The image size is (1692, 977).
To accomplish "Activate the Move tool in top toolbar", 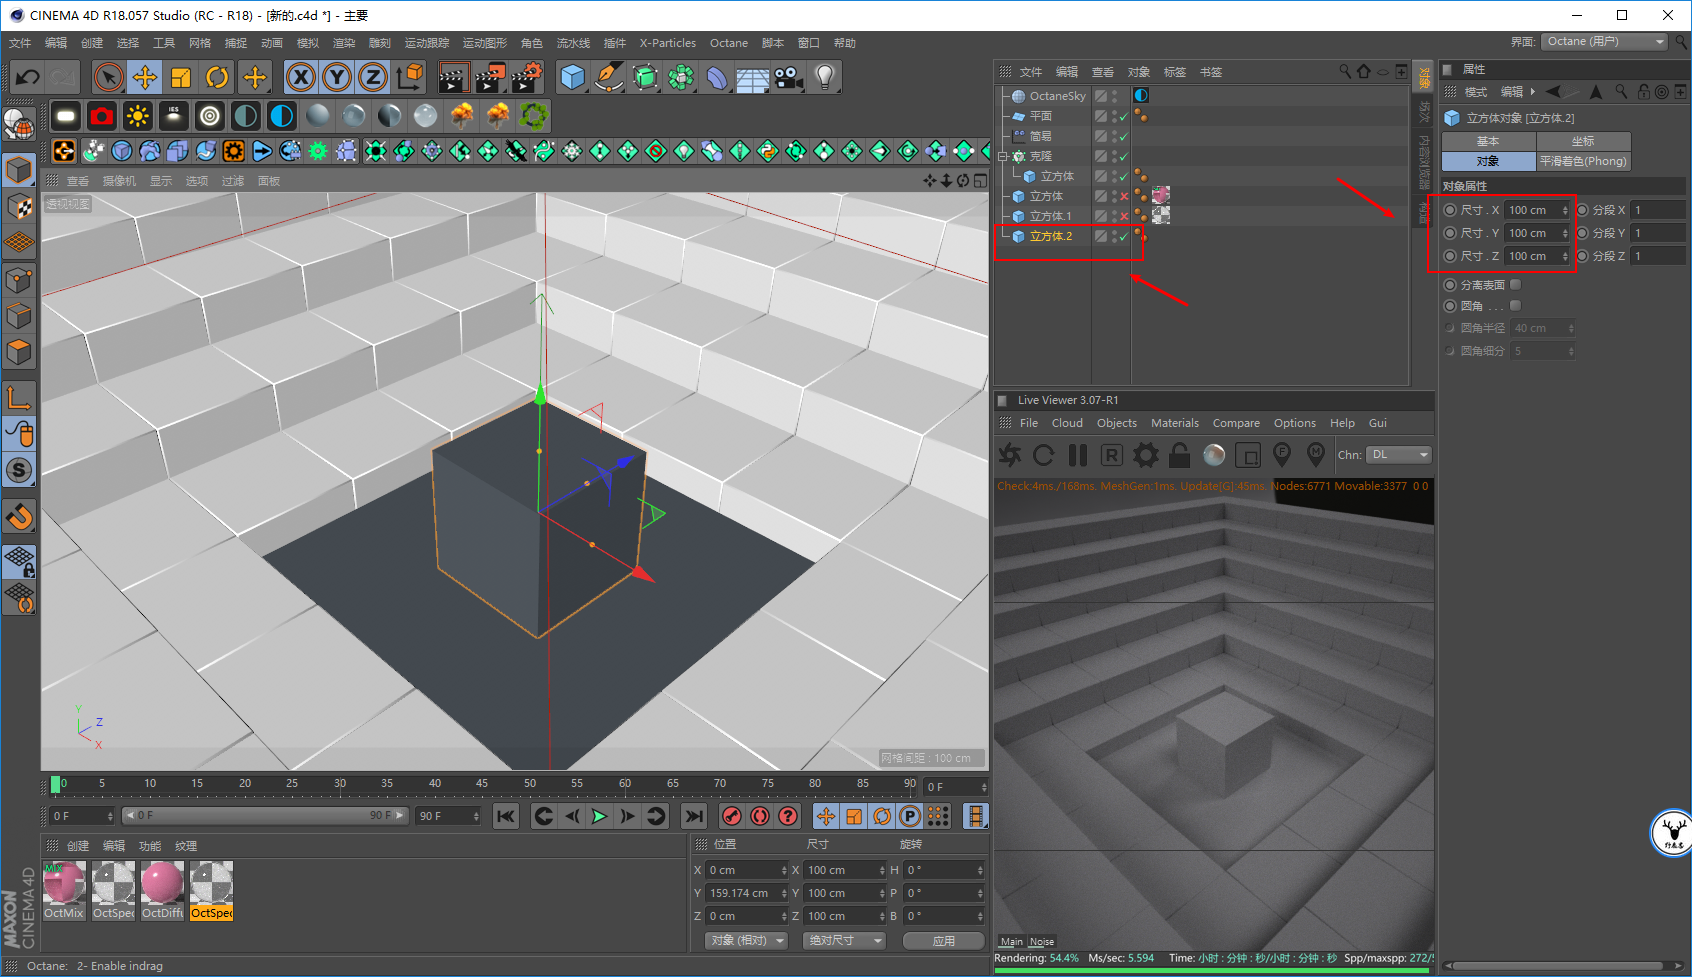I will (x=145, y=77).
